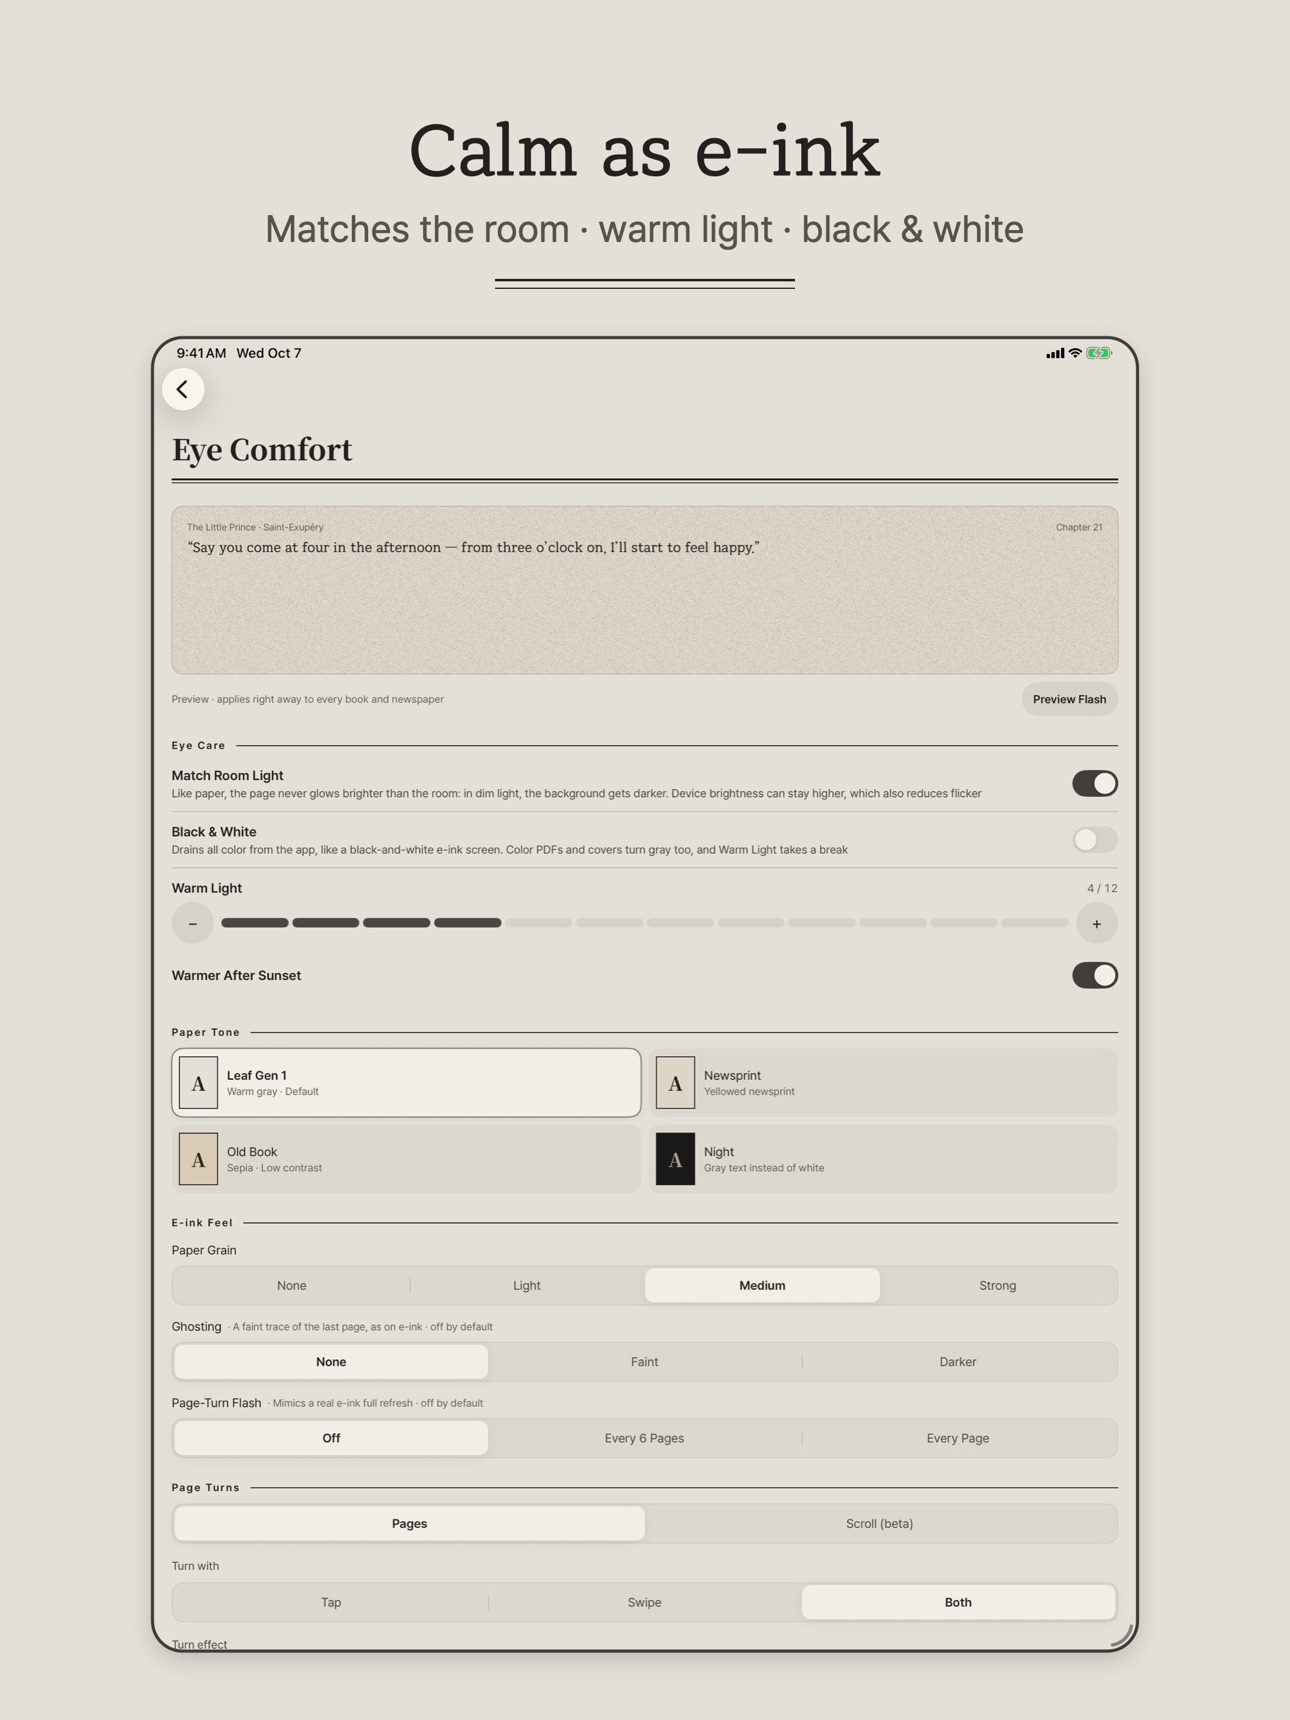The width and height of the screenshot is (1290, 1720).
Task: Choose the Newspaper-yellow Newsprint paper tone
Action: 883,1083
